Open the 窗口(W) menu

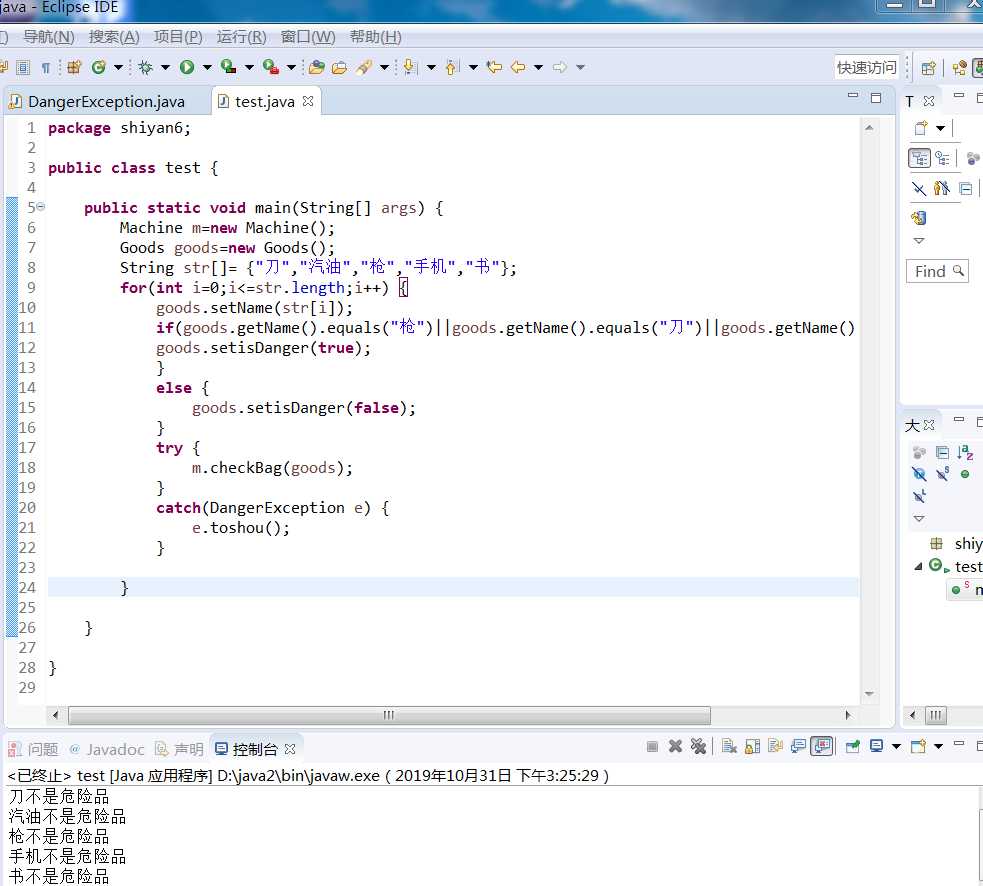pyautogui.click(x=308, y=37)
